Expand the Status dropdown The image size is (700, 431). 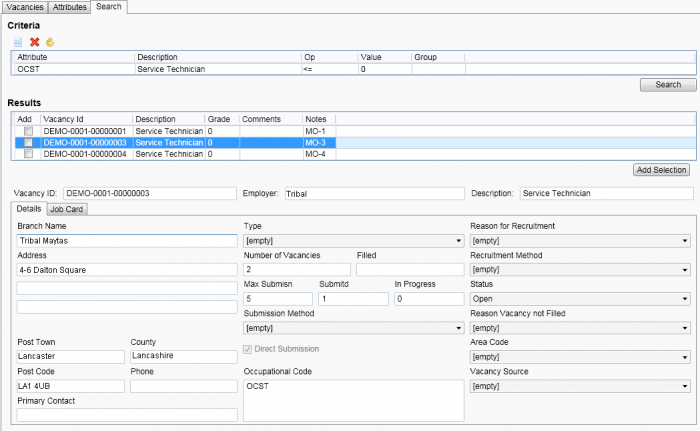coord(580,298)
